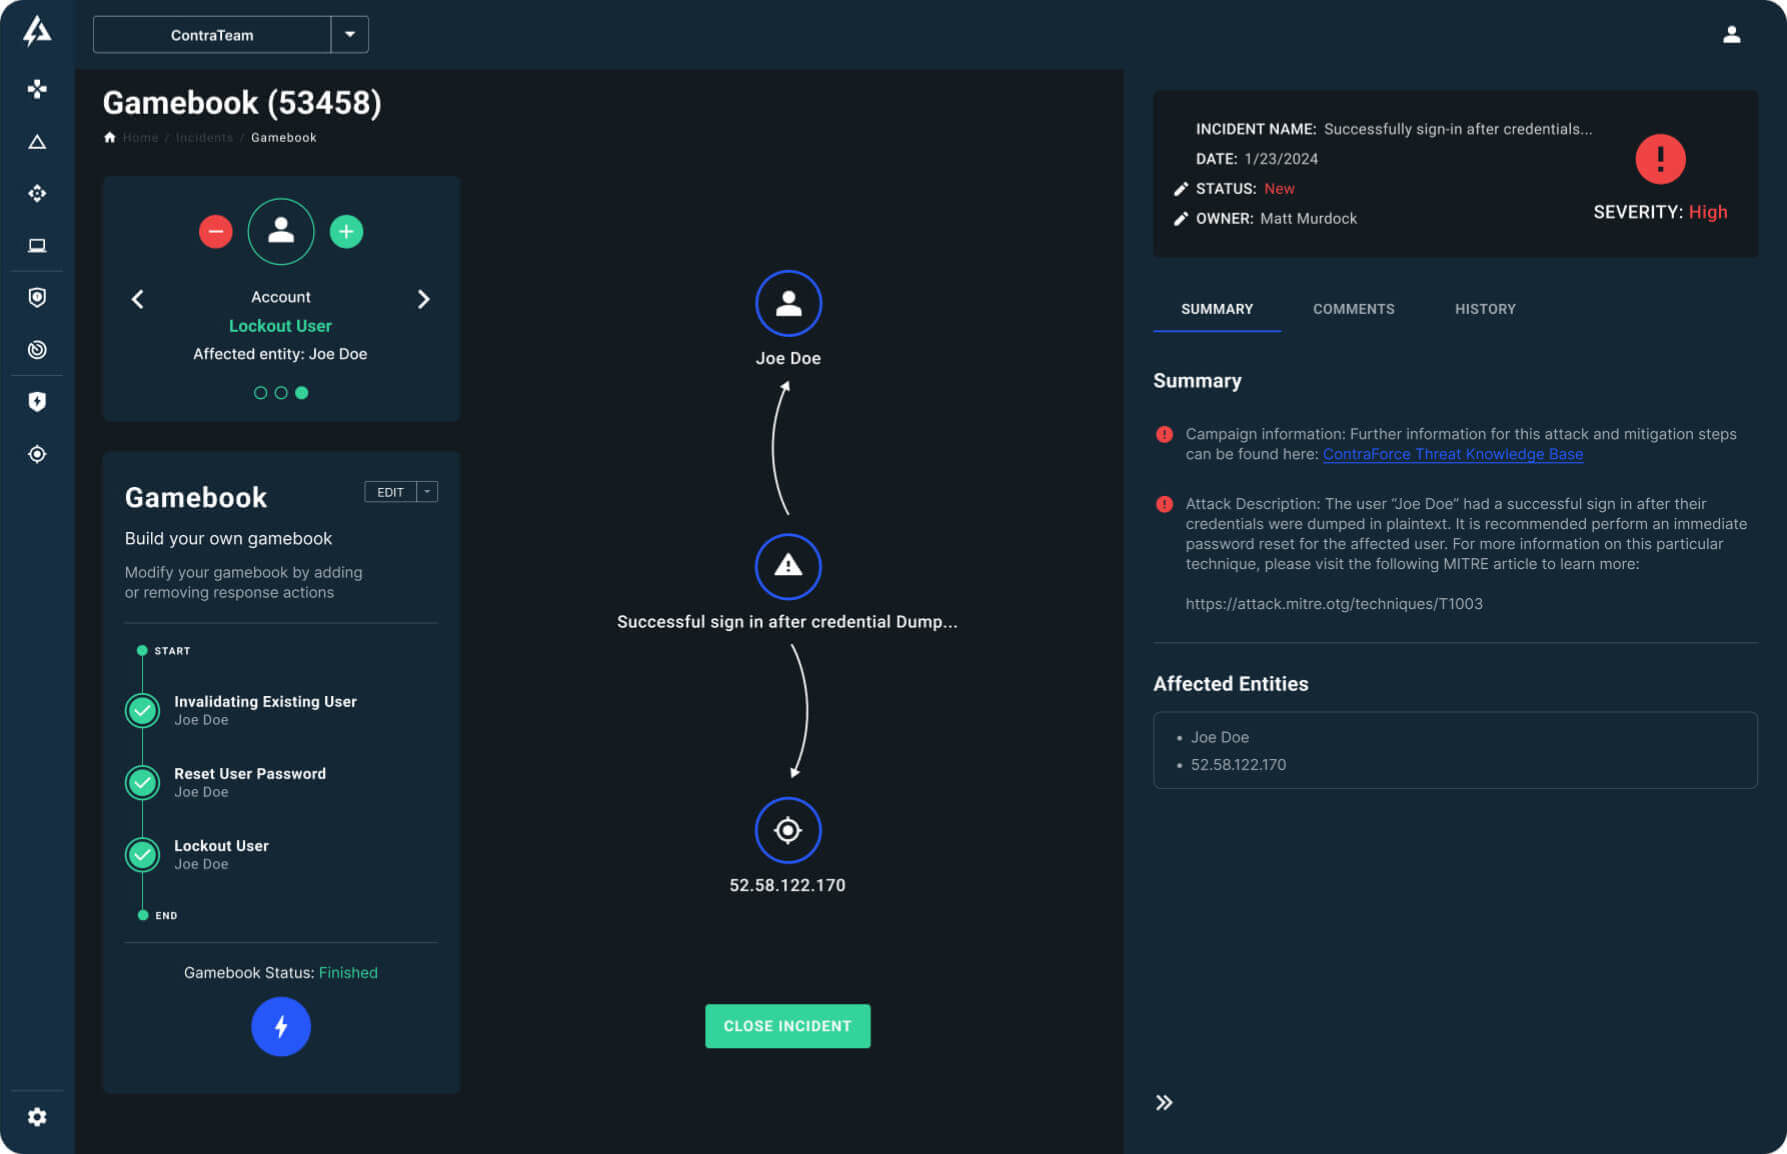Click the user profile icon top right
Screen dimensions: 1787x1154
pyautogui.click(x=1732, y=35)
